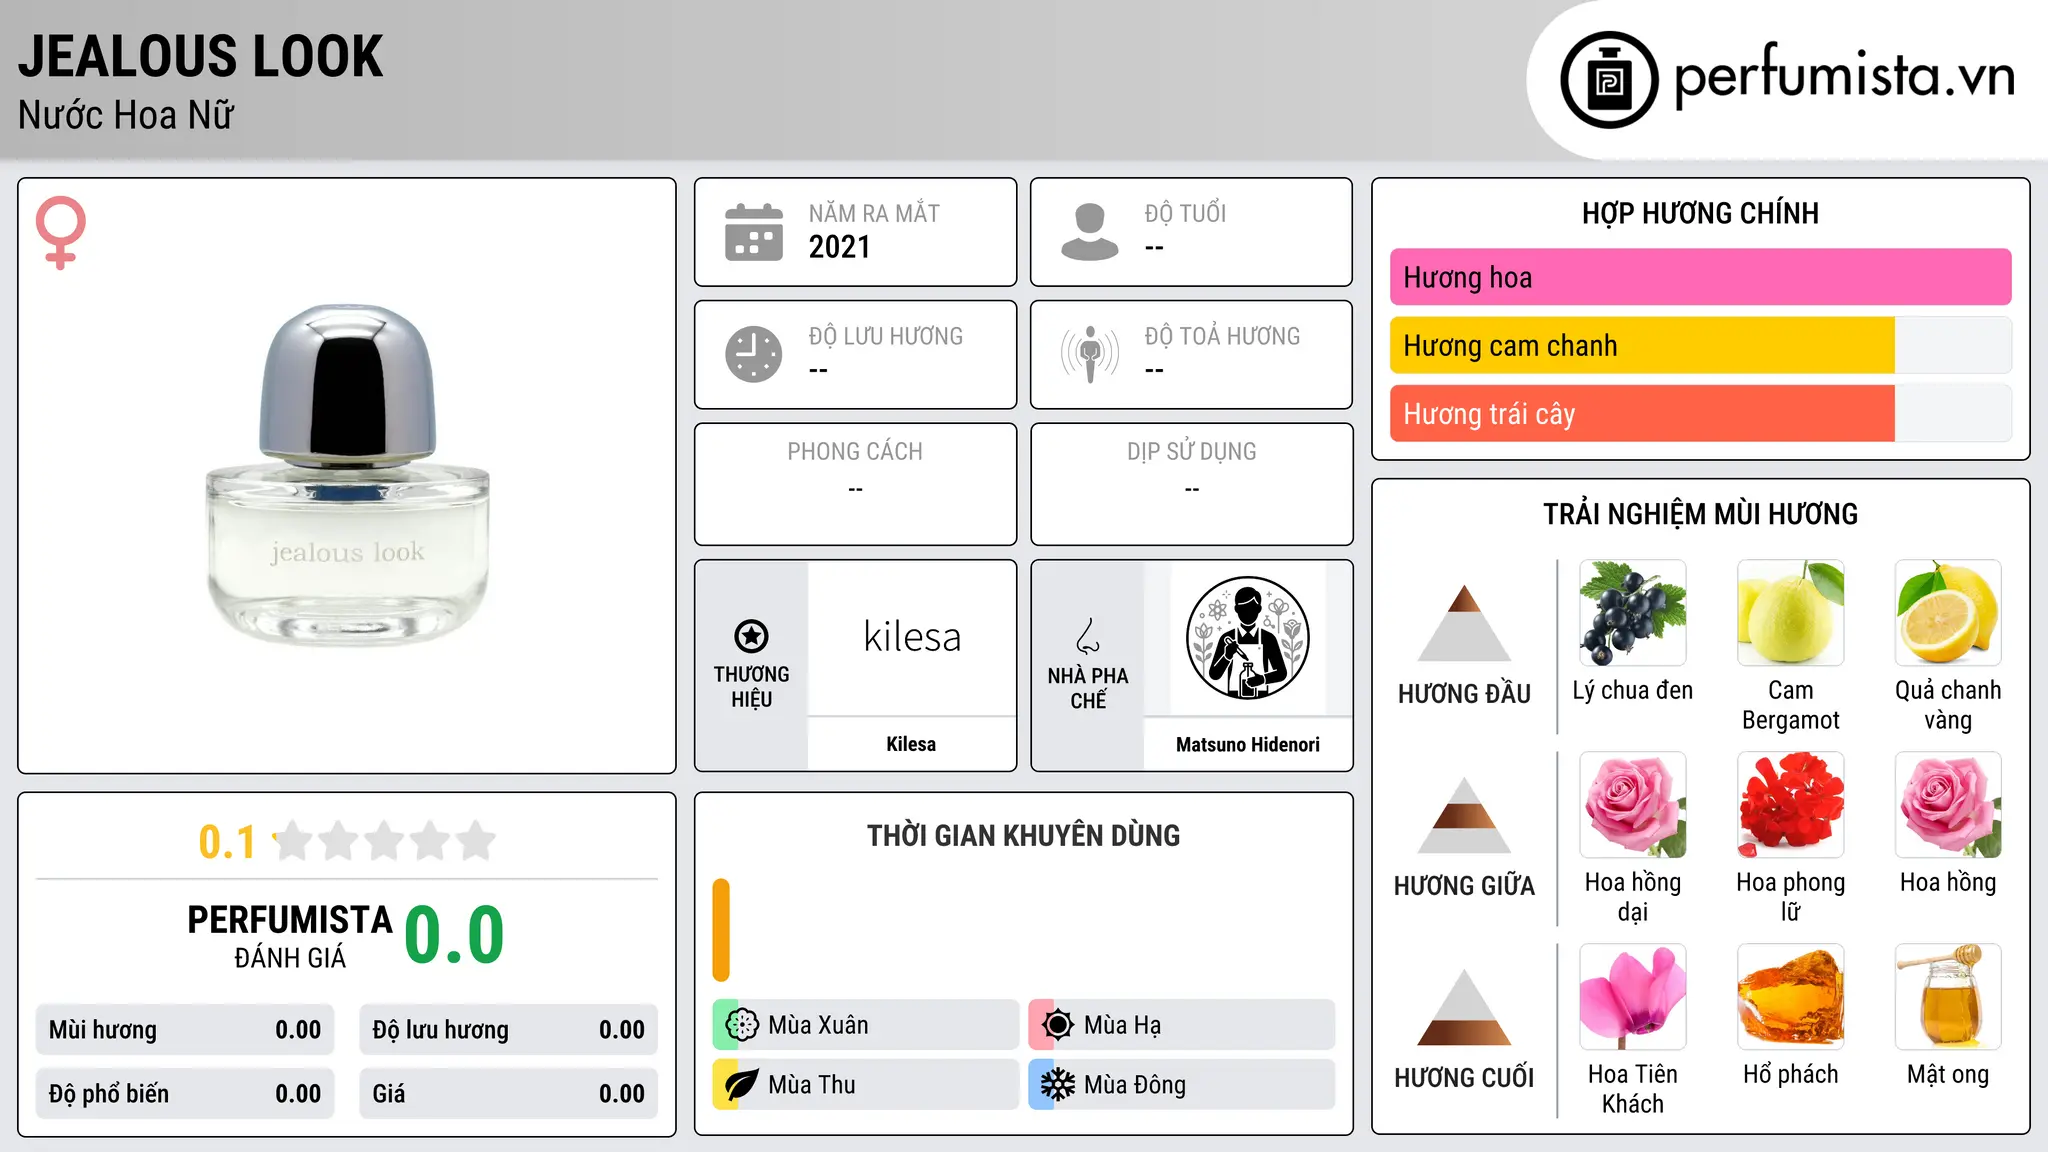Open the Matsuno Hidenori perfumer link

[1248, 744]
